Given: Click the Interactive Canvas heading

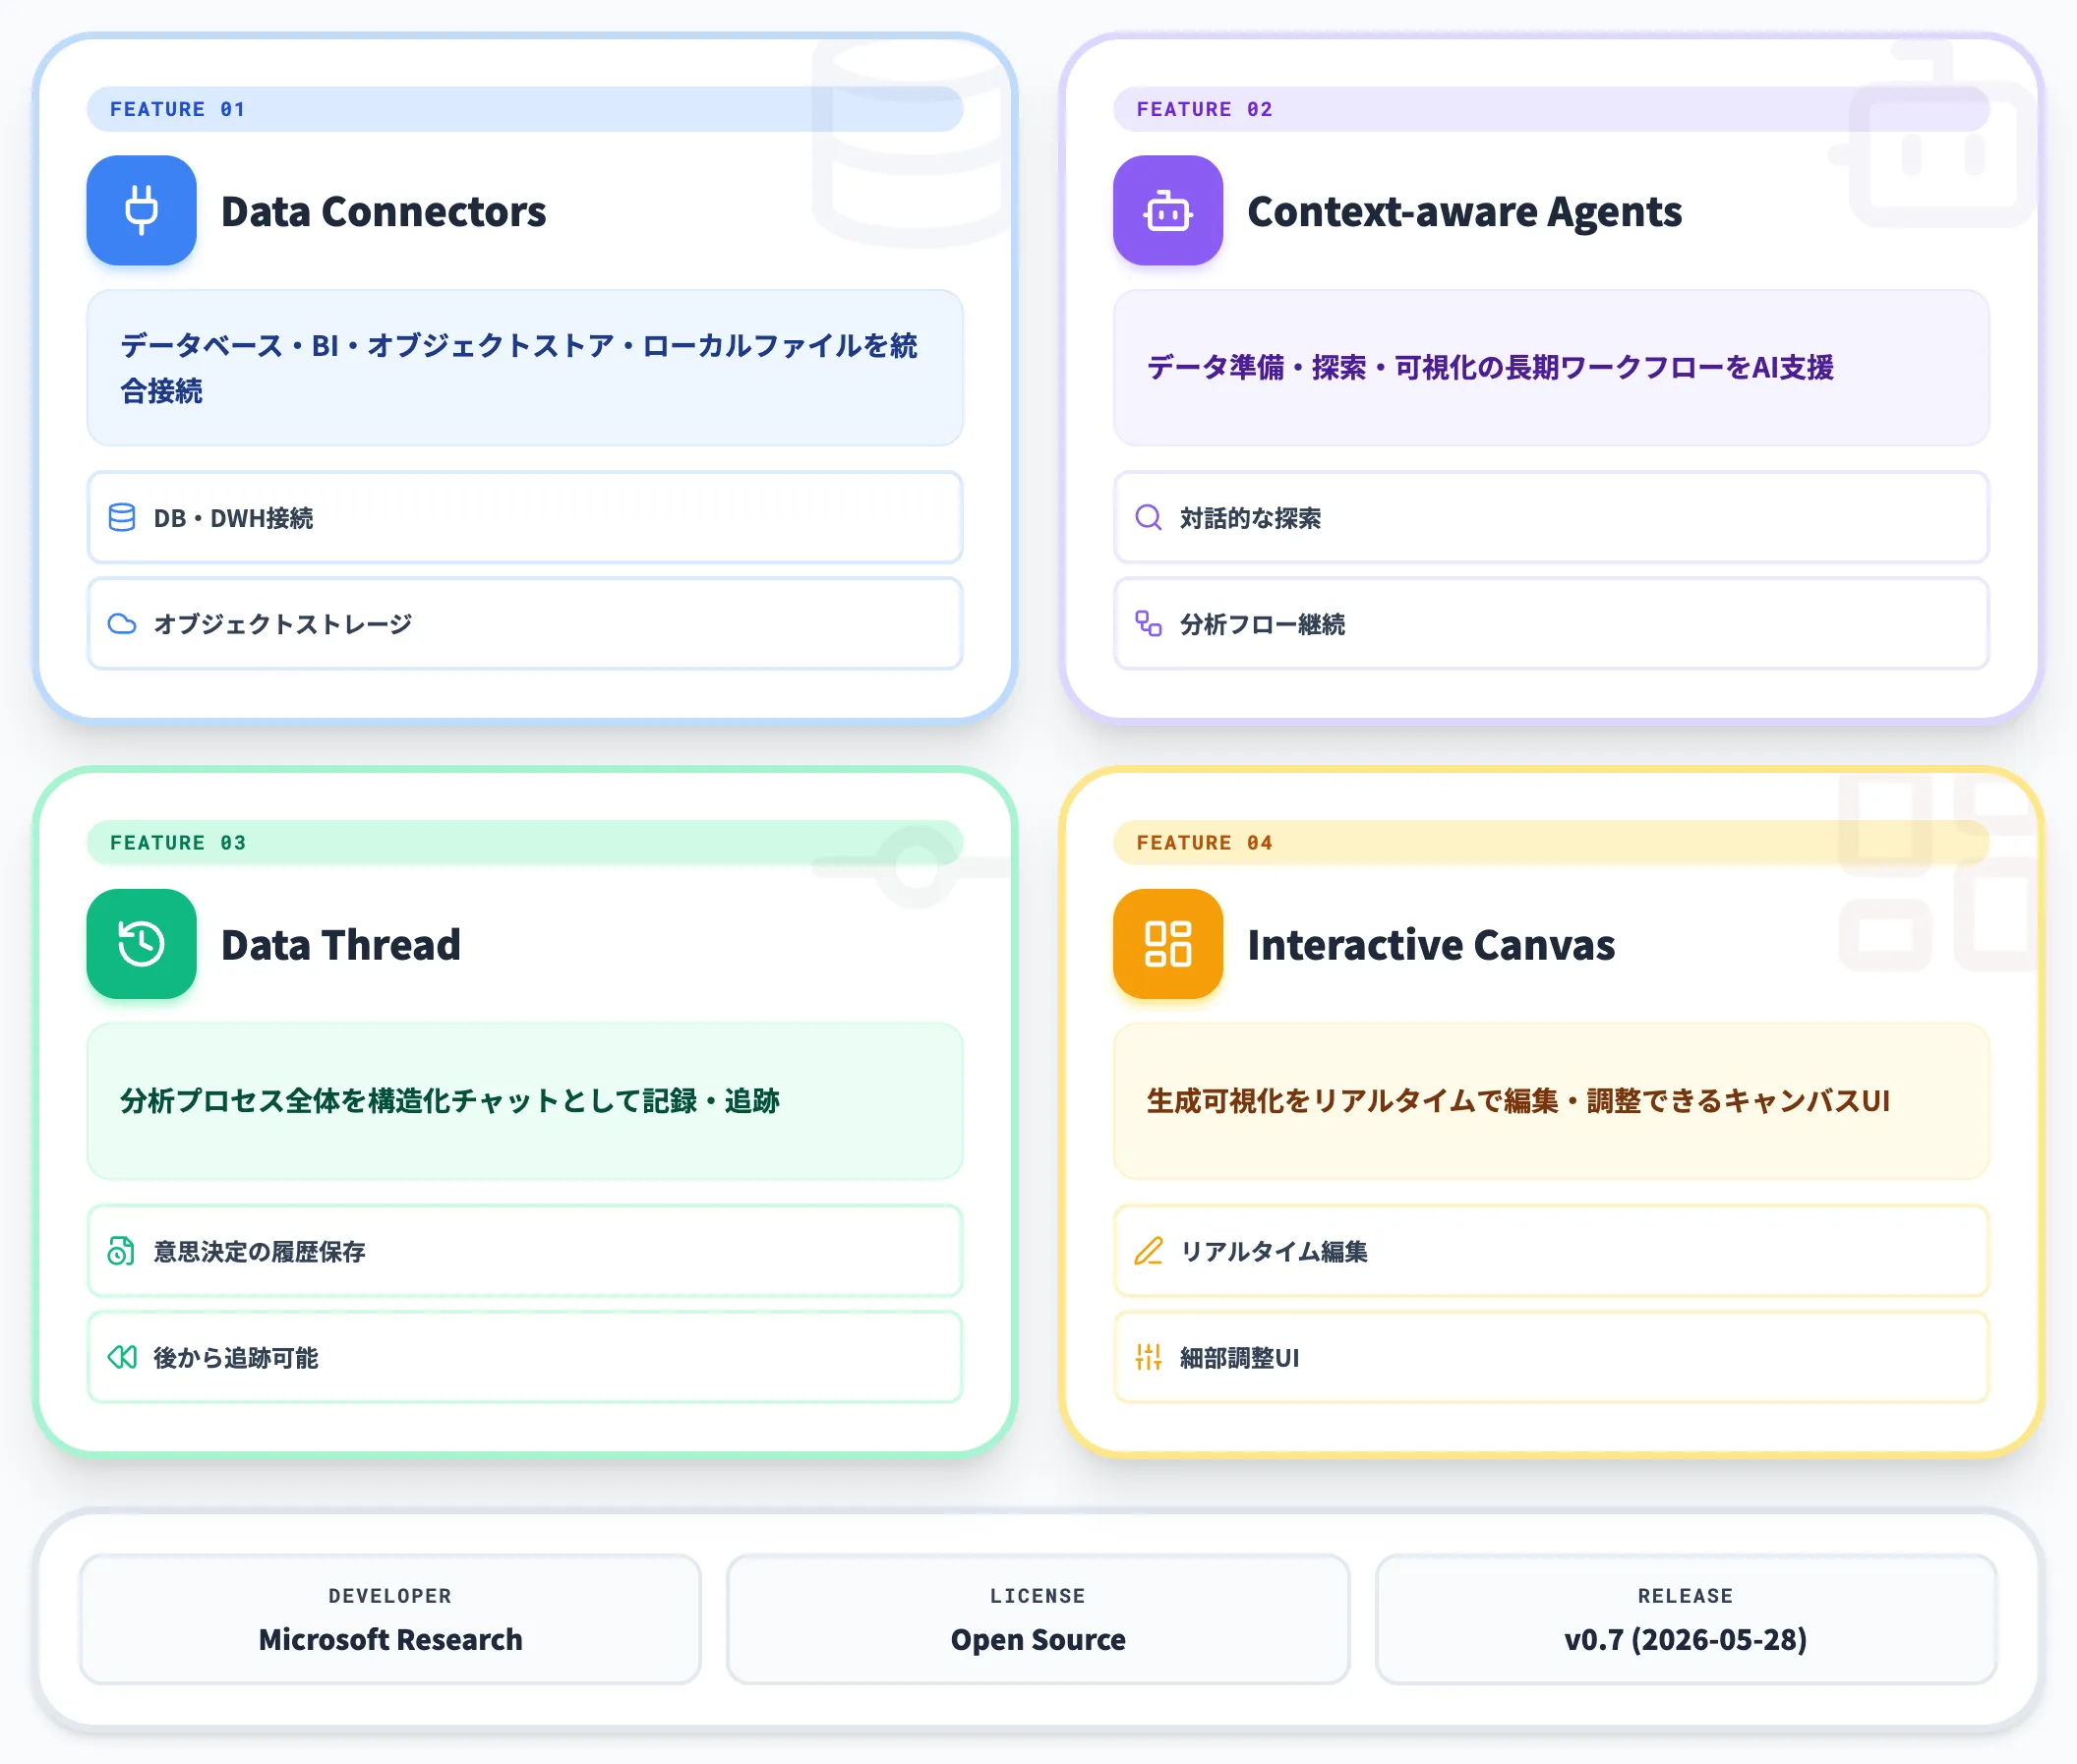Looking at the screenshot, I should pos(1431,944).
